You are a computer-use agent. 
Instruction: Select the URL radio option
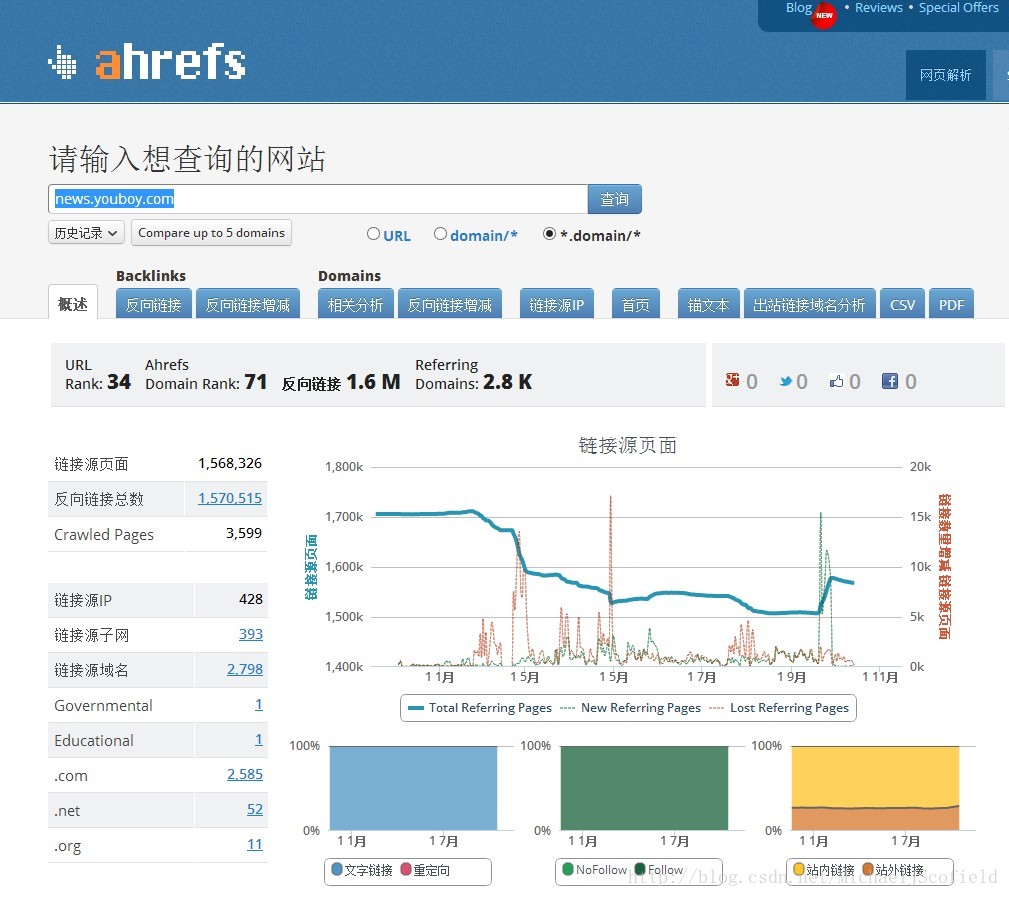tap(373, 234)
